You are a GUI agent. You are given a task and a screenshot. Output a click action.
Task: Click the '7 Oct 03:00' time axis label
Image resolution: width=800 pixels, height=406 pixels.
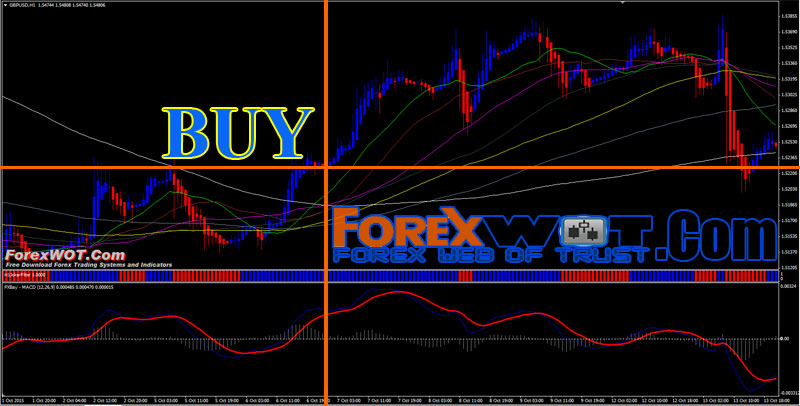(347, 400)
